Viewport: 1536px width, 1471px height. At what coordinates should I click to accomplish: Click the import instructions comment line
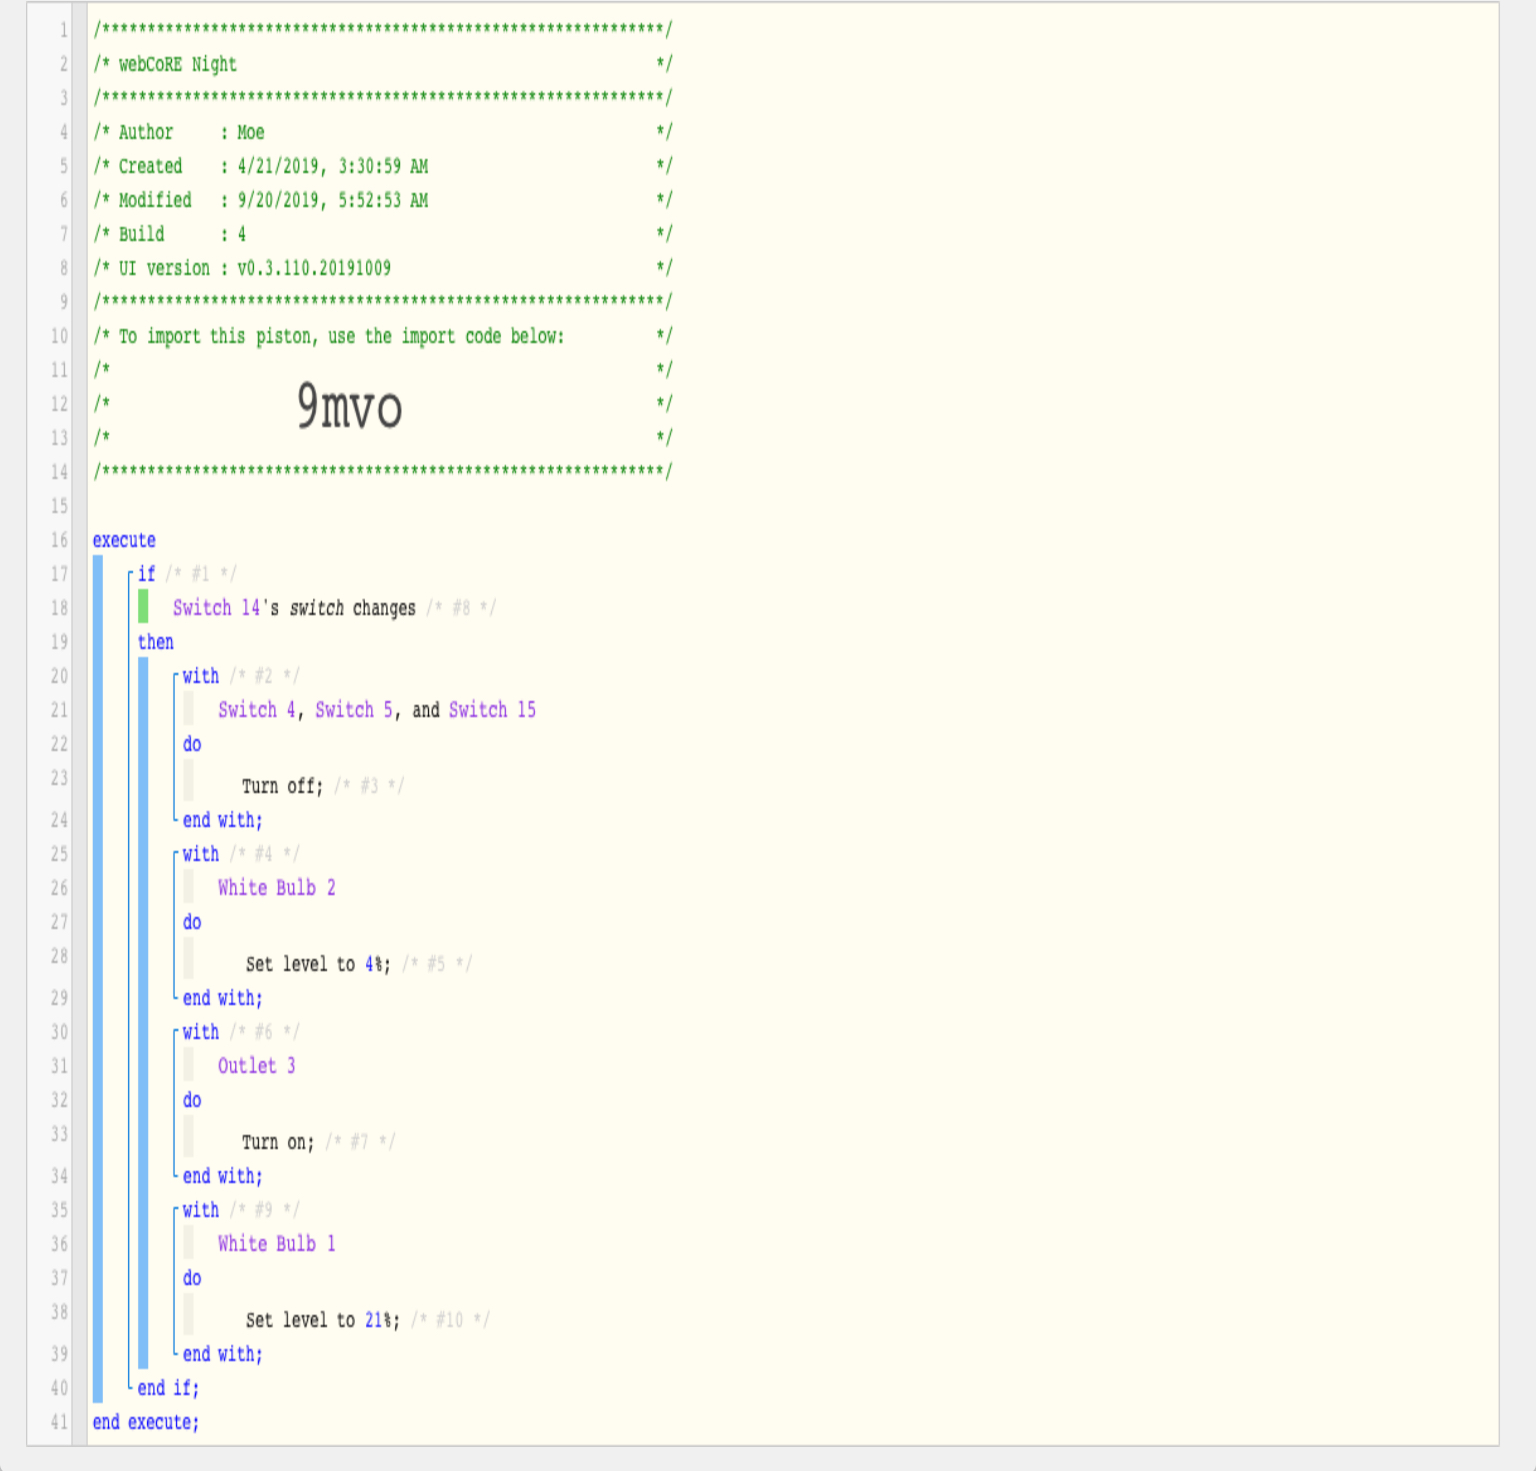coord(383,336)
